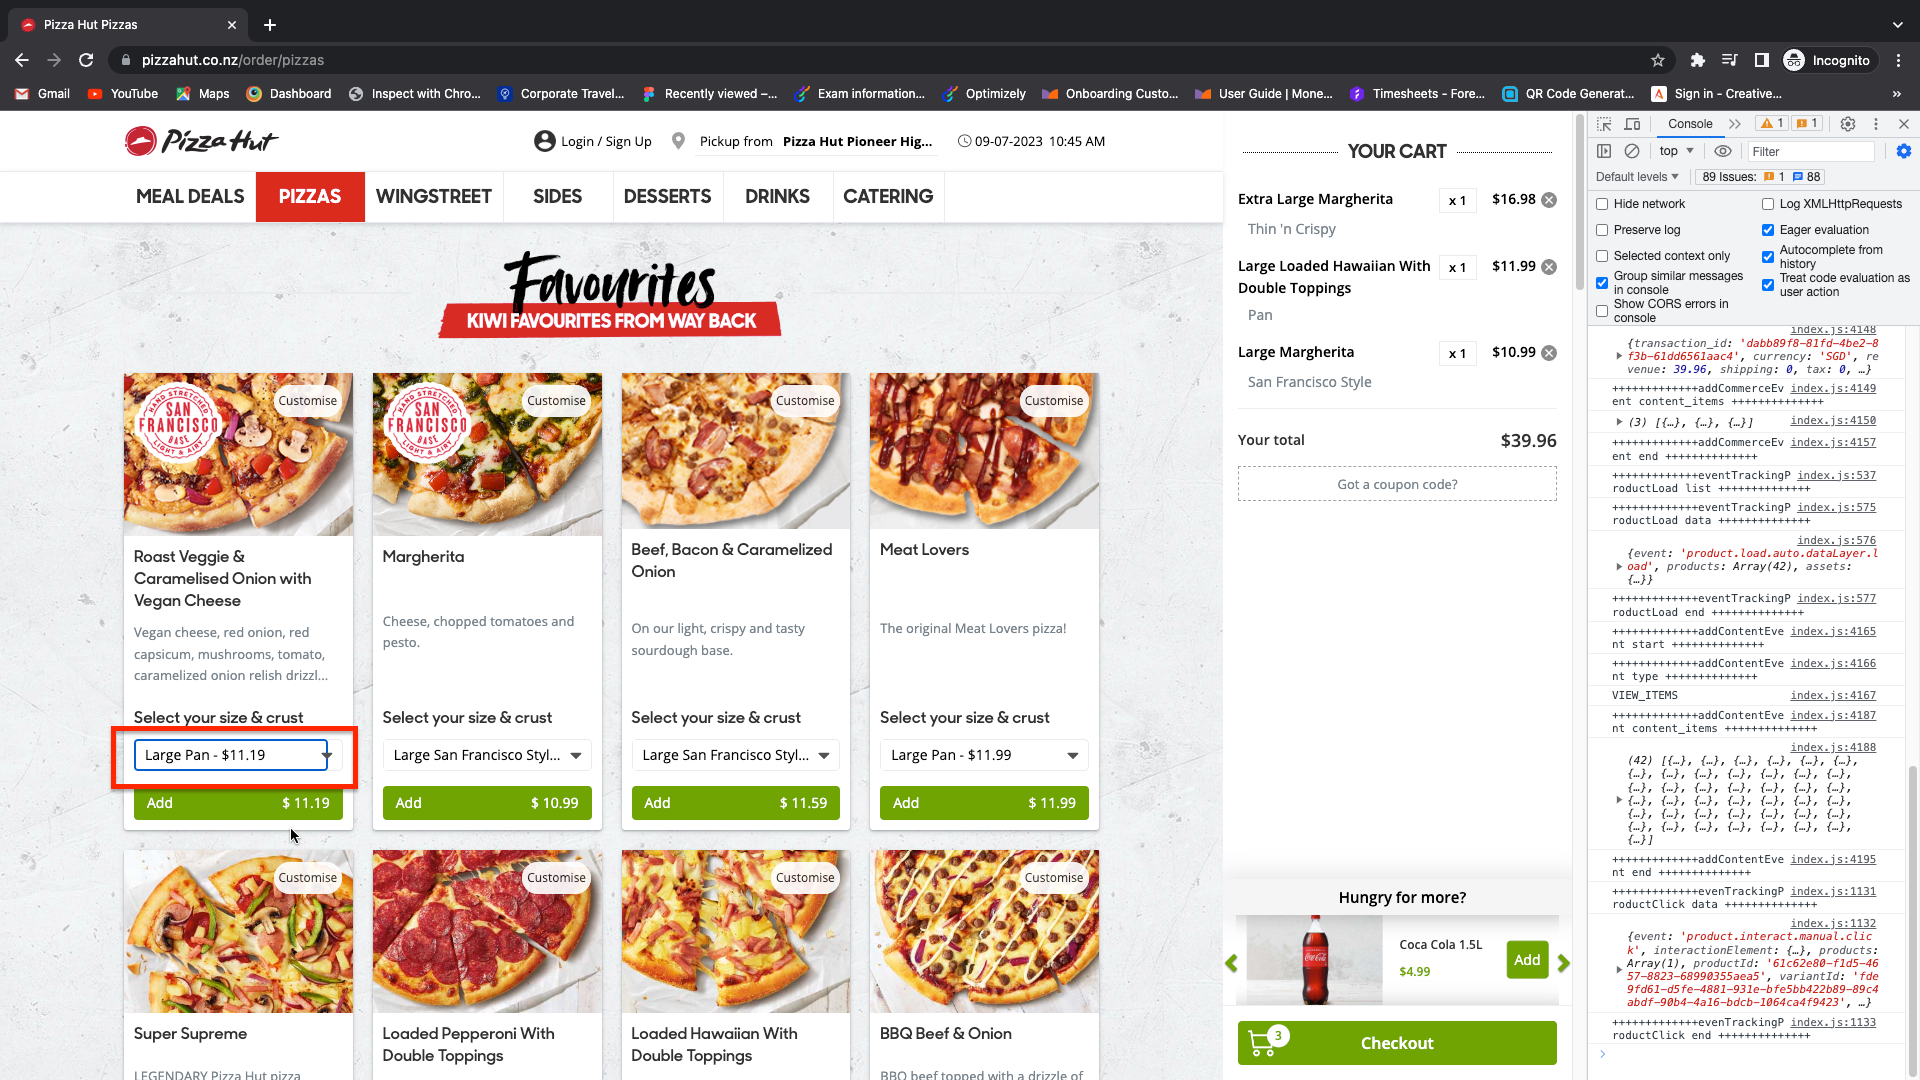The width and height of the screenshot is (1920, 1080).
Task: Open DevTools settings gear
Action: [1848, 124]
